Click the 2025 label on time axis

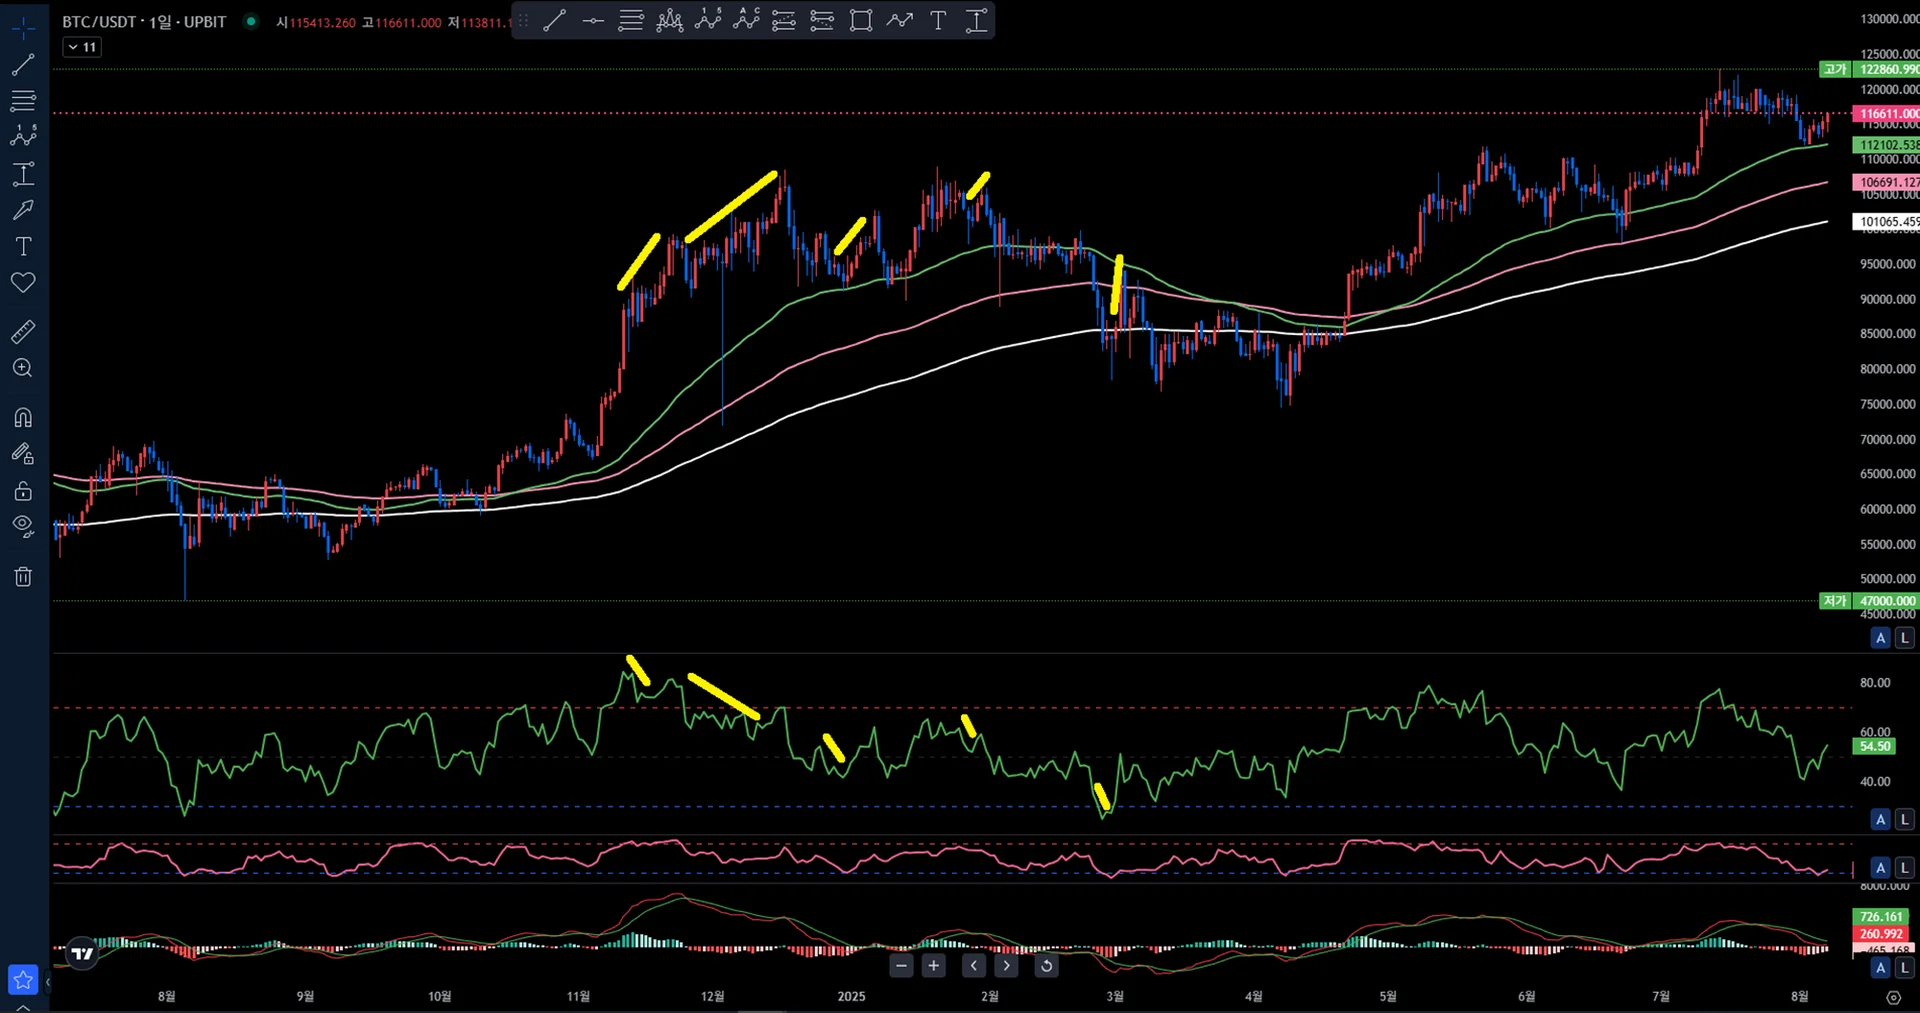851,996
